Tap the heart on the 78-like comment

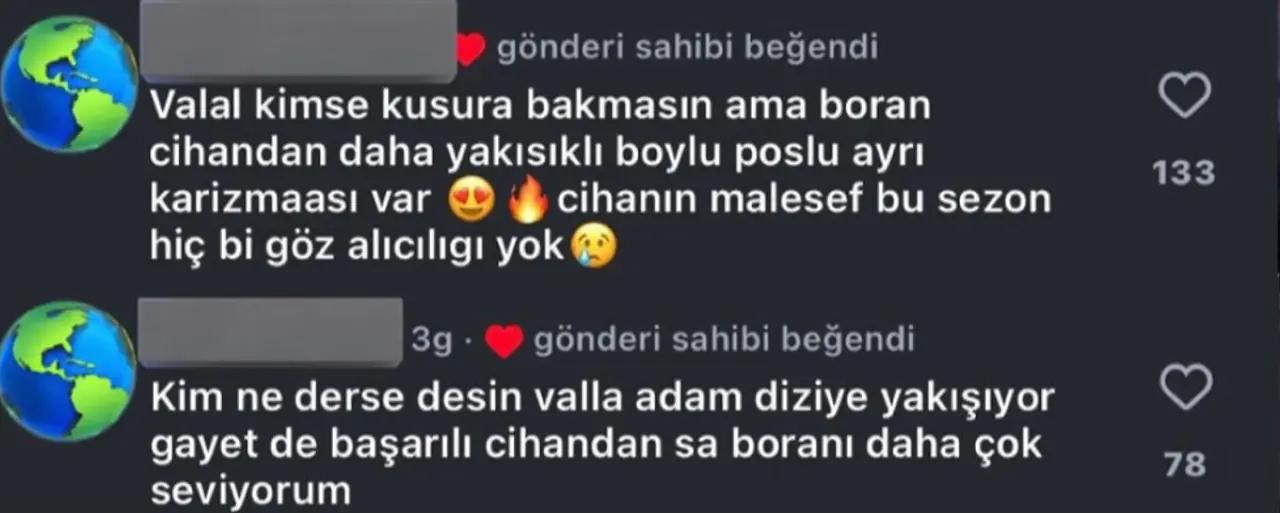pyautogui.click(x=1185, y=387)
